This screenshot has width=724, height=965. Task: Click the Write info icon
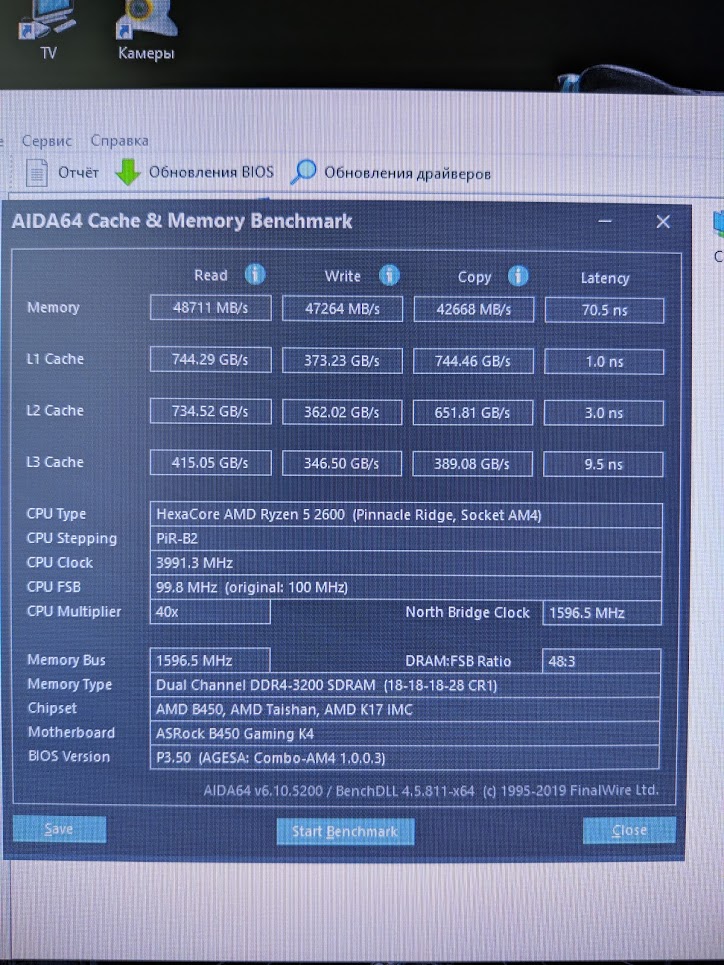[389, 275]
